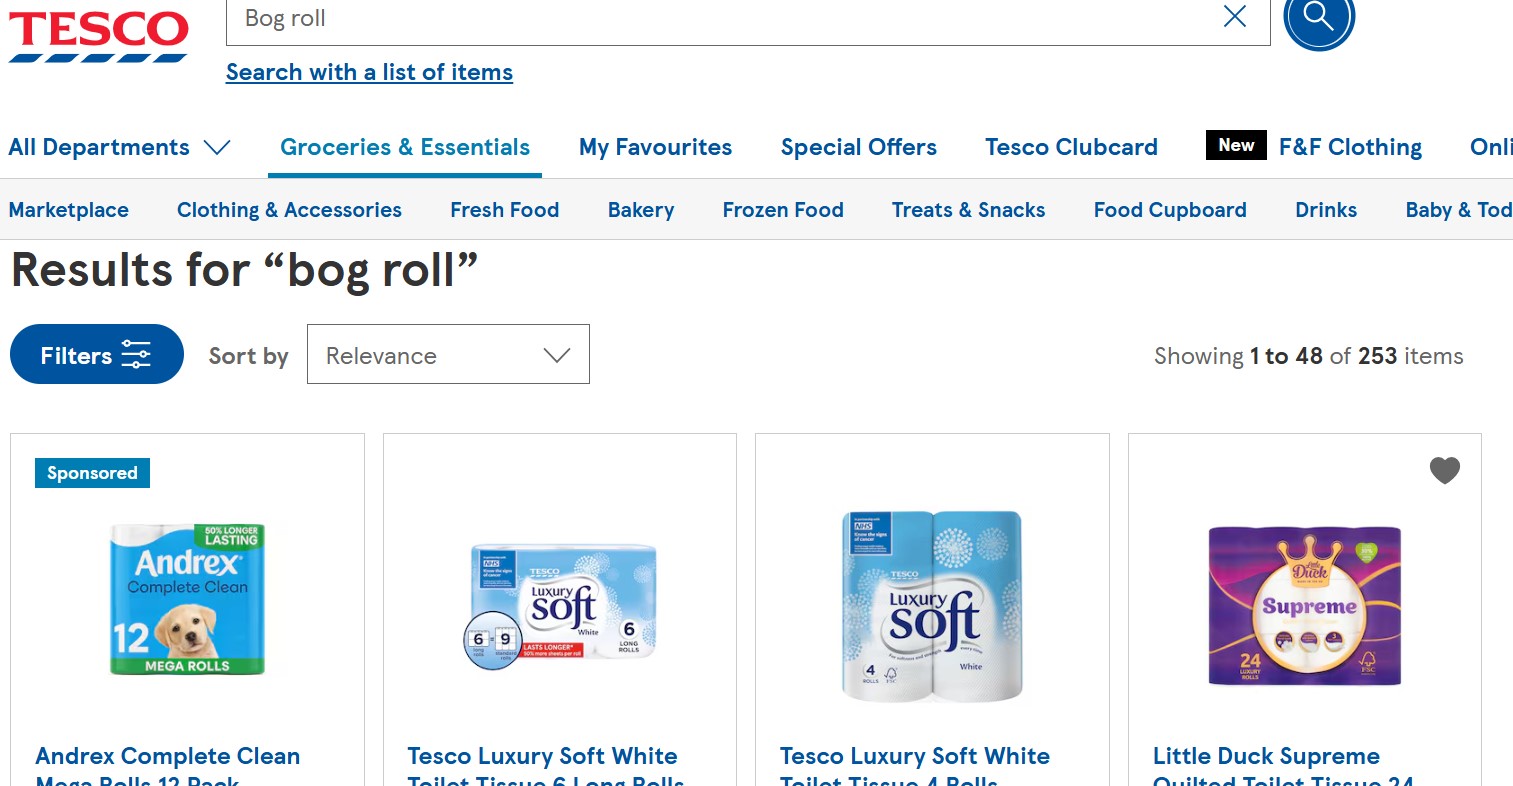Screen dimensions: 1513x786
Task: Clear the search box with X icon
Action: click(1235, 16)
